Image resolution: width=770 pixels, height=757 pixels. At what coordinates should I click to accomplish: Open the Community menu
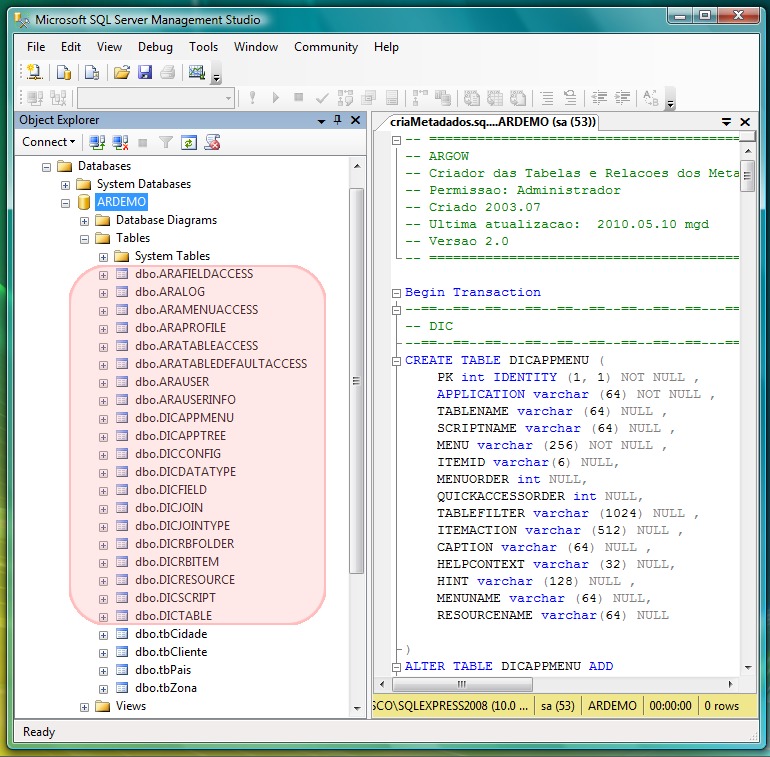[326, 47]
